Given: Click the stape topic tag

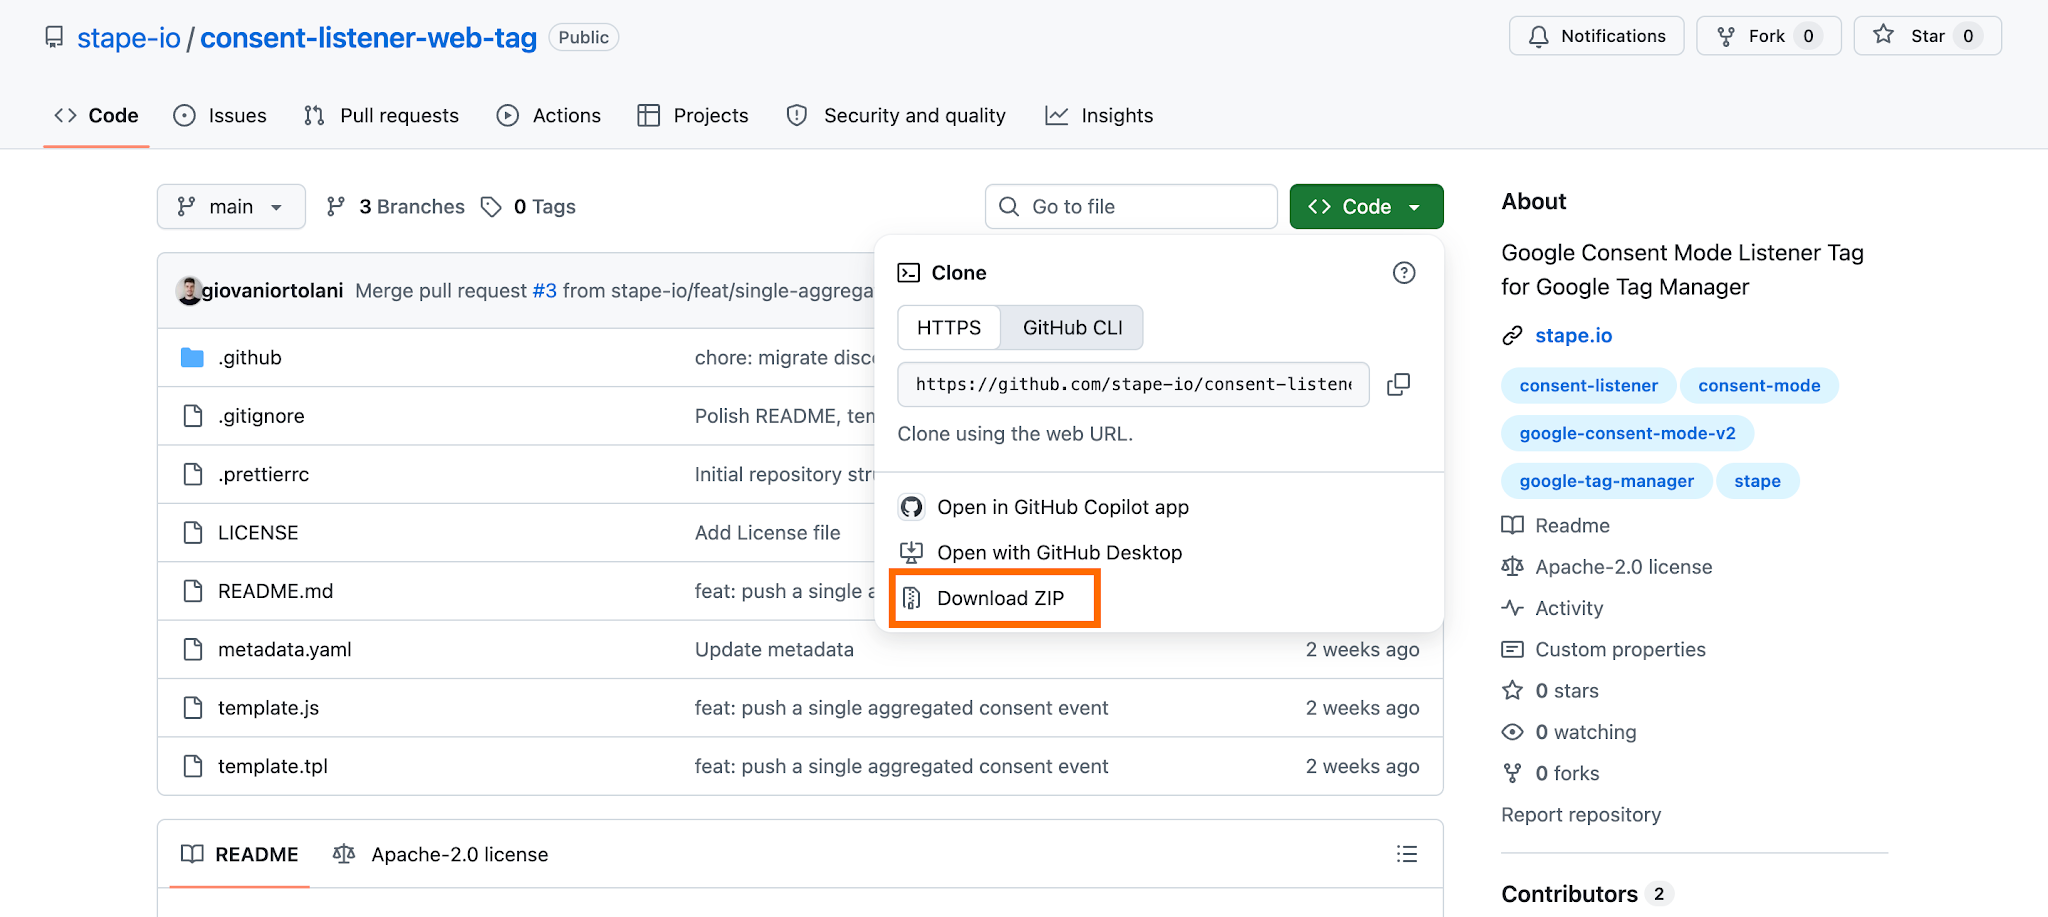Looking at the screenshot, I should pos(1757,482).
